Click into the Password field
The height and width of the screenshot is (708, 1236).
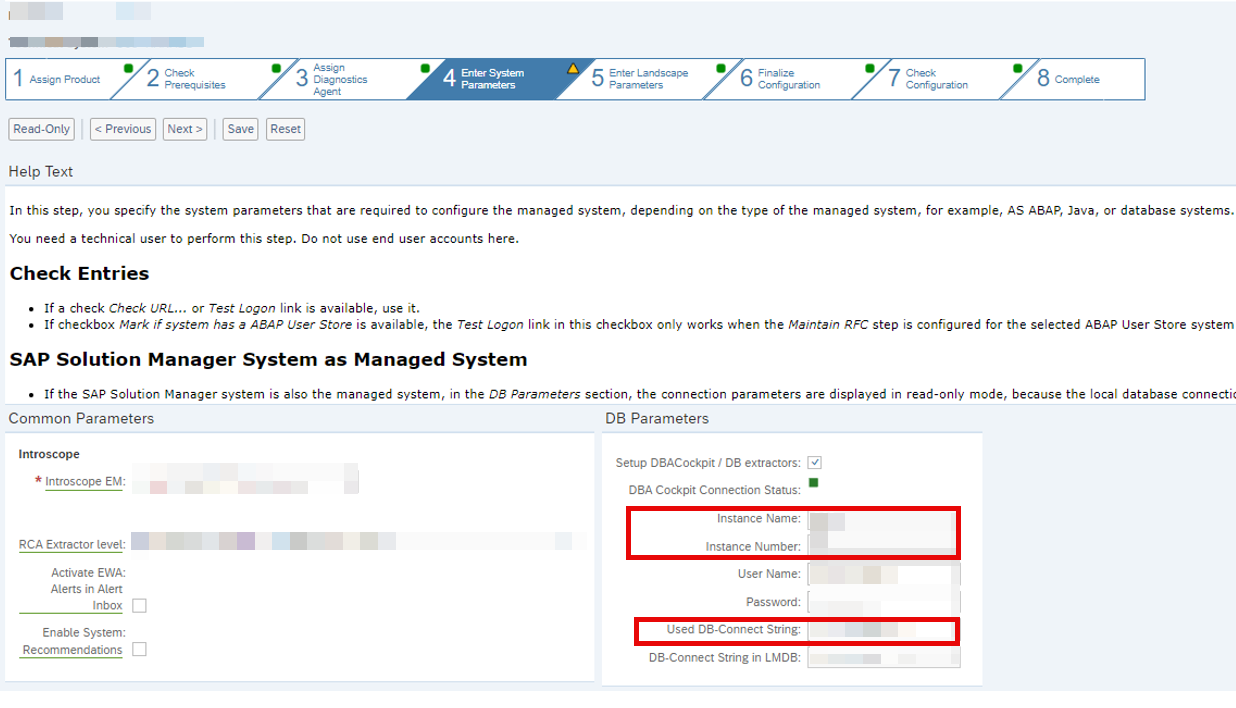click(884, 602)
